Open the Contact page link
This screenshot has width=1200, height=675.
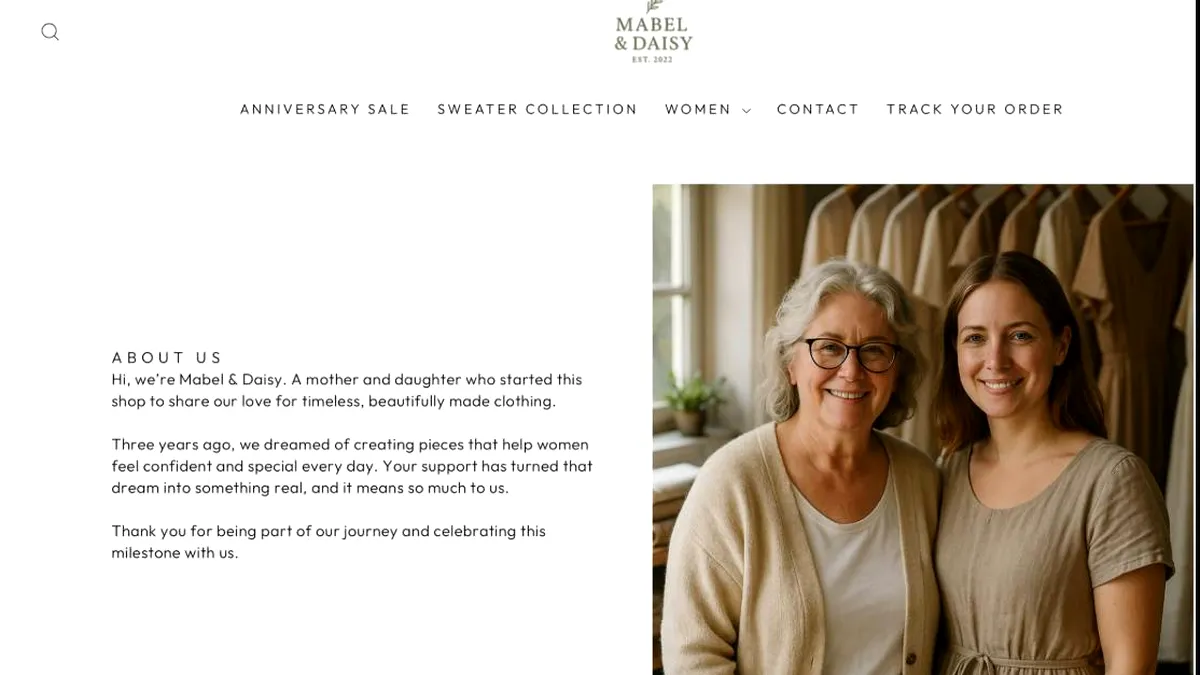(818, 110)
